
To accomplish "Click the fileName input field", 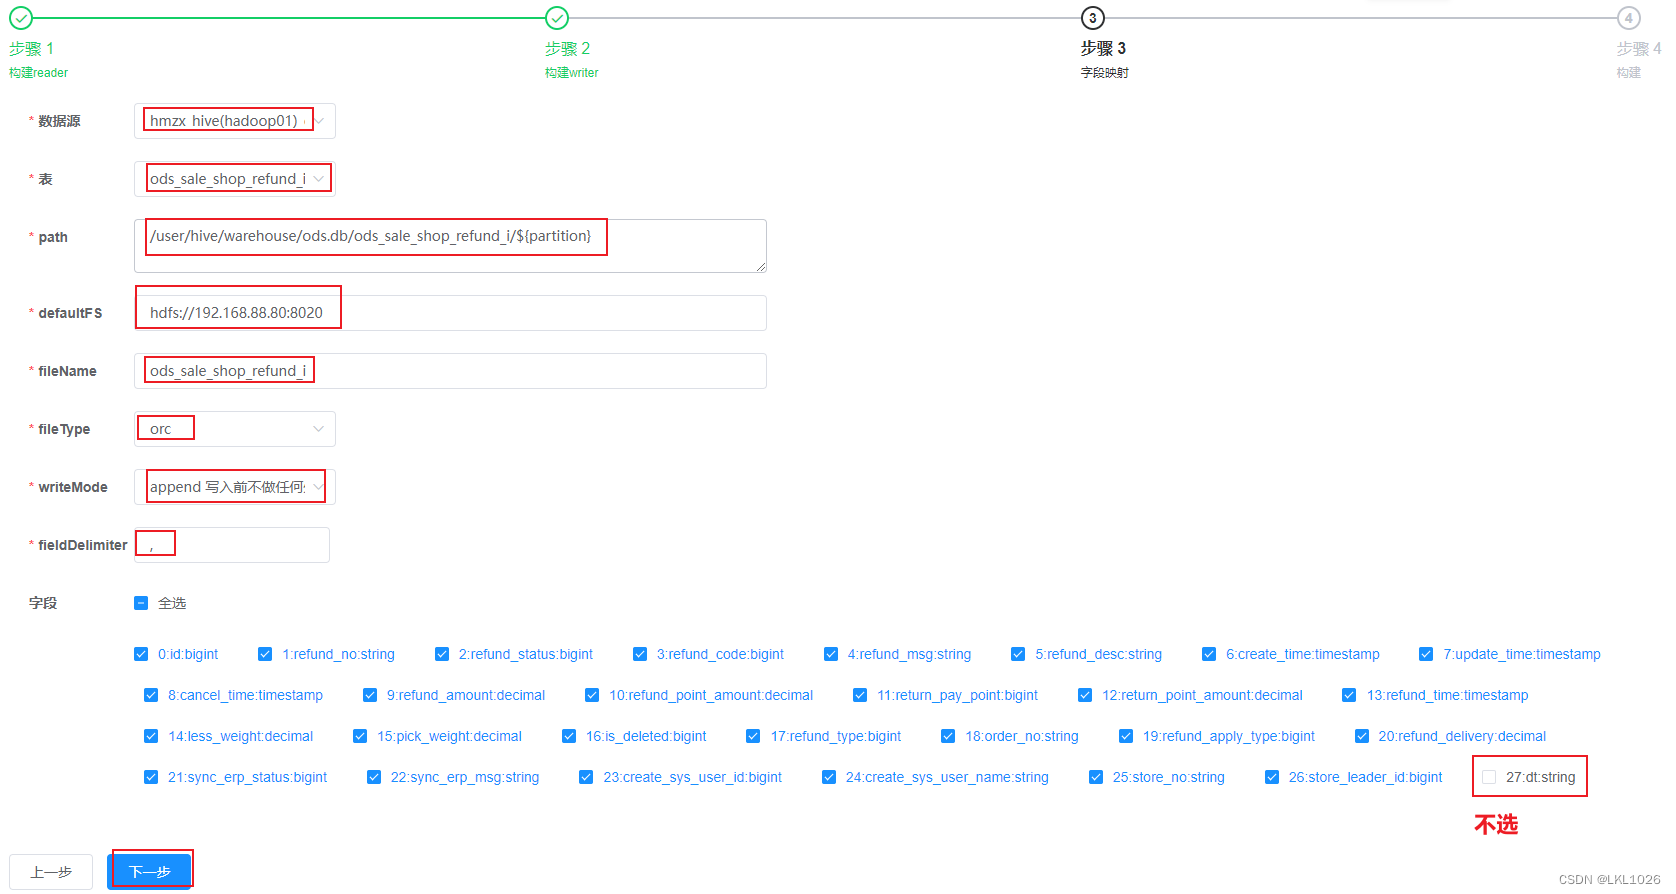I will click(450, 371).
